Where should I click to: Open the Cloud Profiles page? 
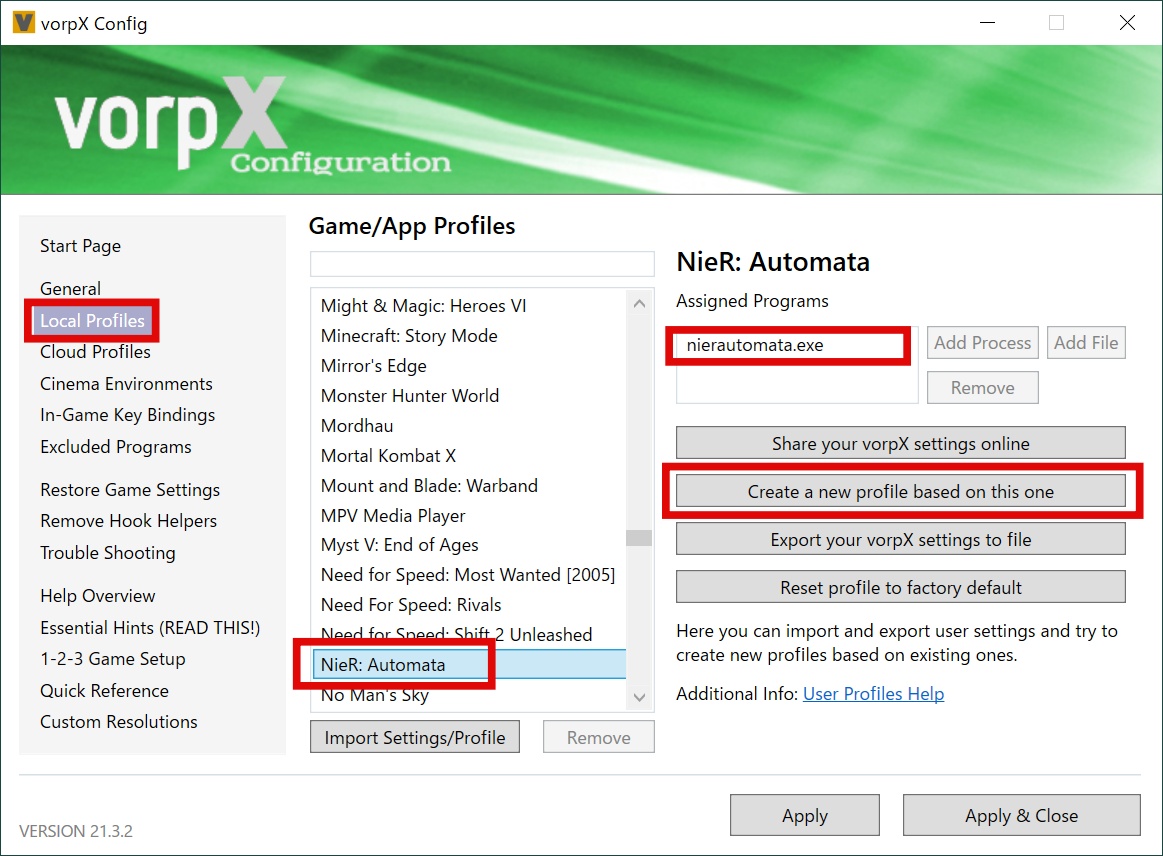tap(95, 352)
